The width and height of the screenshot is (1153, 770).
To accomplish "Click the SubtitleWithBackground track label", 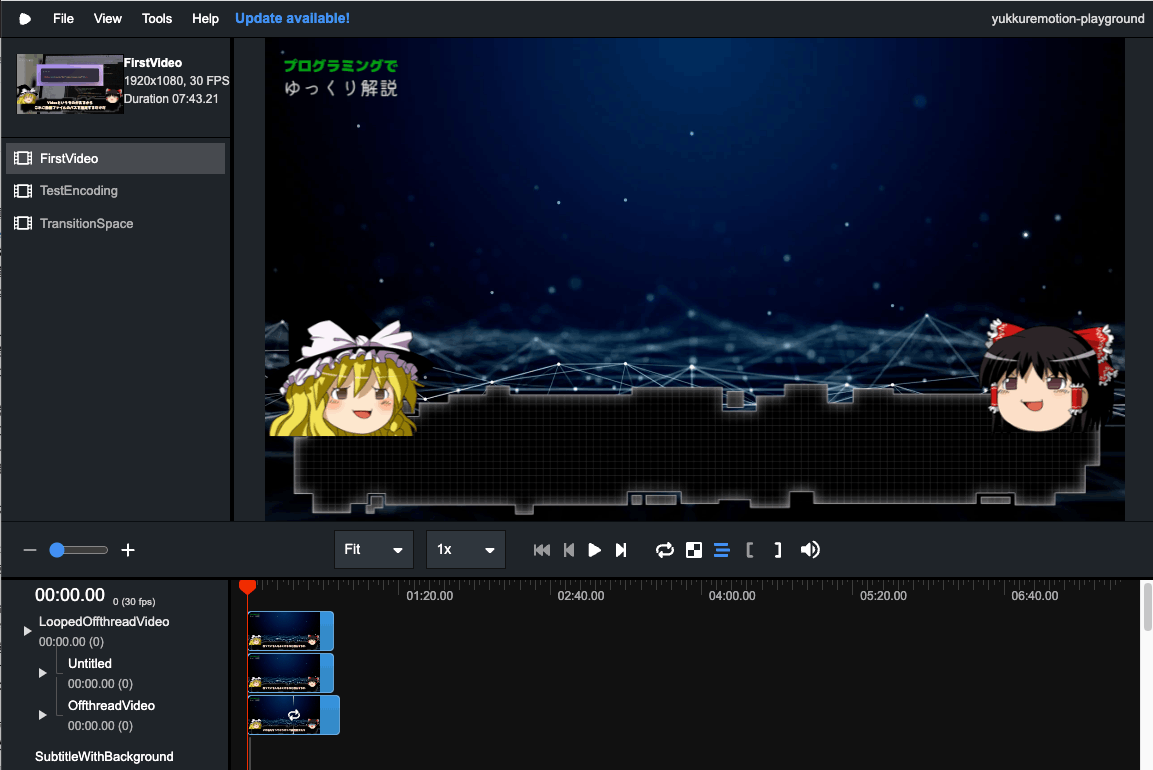I will coord(104,757).
